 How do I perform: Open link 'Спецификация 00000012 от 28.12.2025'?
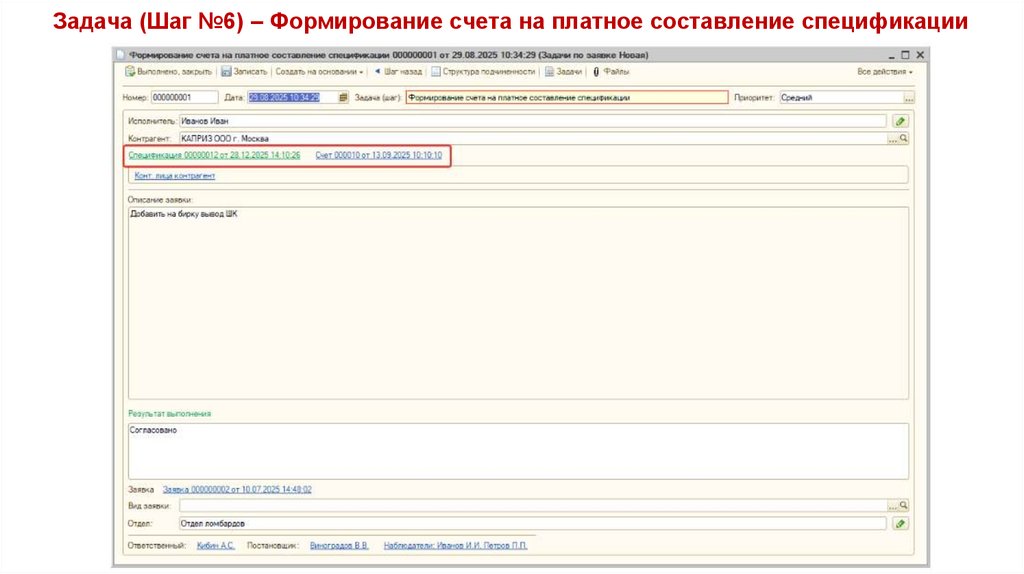214,155
